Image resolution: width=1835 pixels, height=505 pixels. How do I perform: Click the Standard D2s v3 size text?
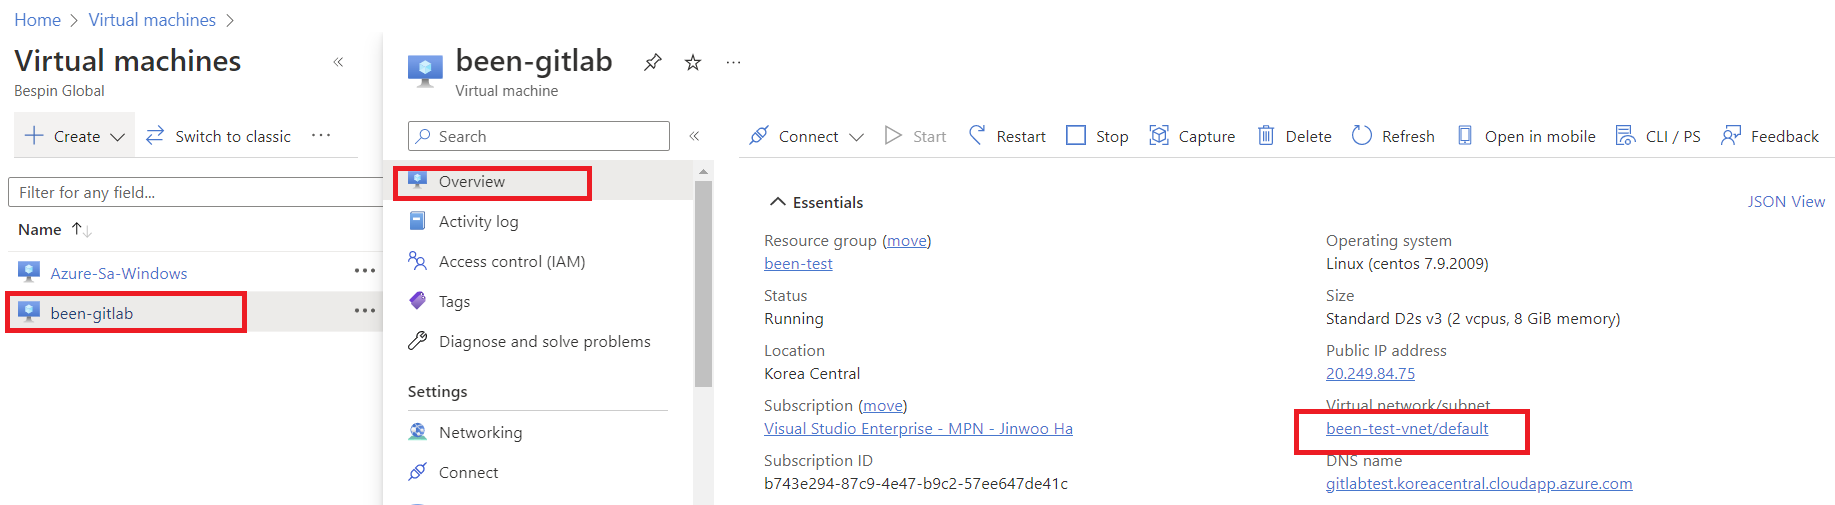1473,319
